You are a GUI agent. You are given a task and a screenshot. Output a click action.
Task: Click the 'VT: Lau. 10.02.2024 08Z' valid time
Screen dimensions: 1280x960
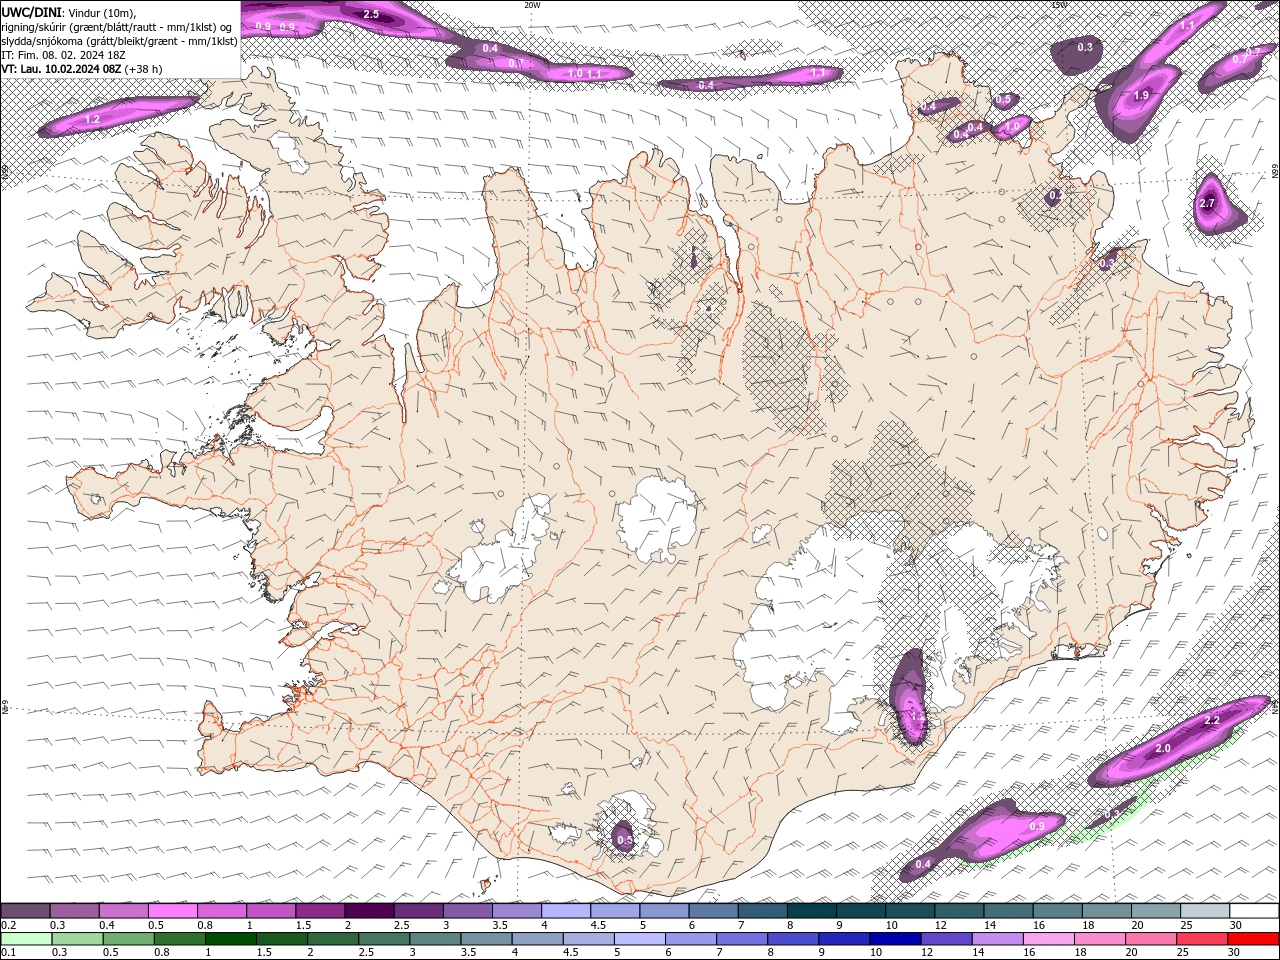click(61, 69)
